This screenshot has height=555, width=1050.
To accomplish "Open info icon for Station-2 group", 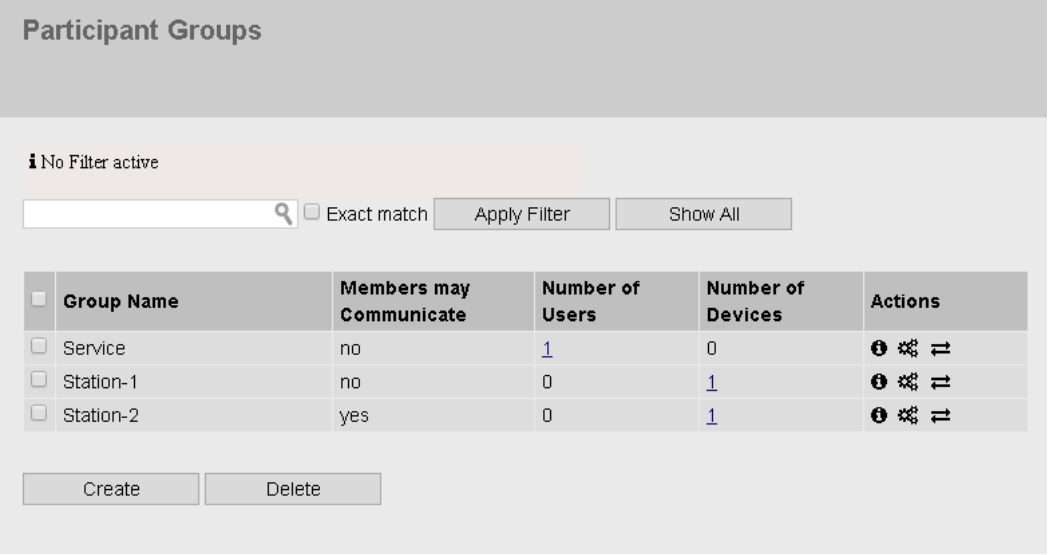I will pyautogui.click(x=877, y=415).
